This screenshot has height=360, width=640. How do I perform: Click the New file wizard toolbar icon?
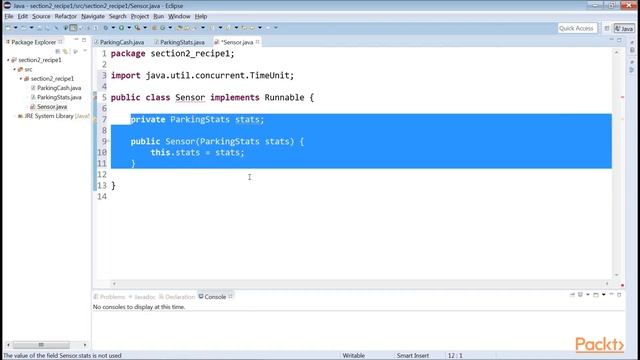[8, 28]
